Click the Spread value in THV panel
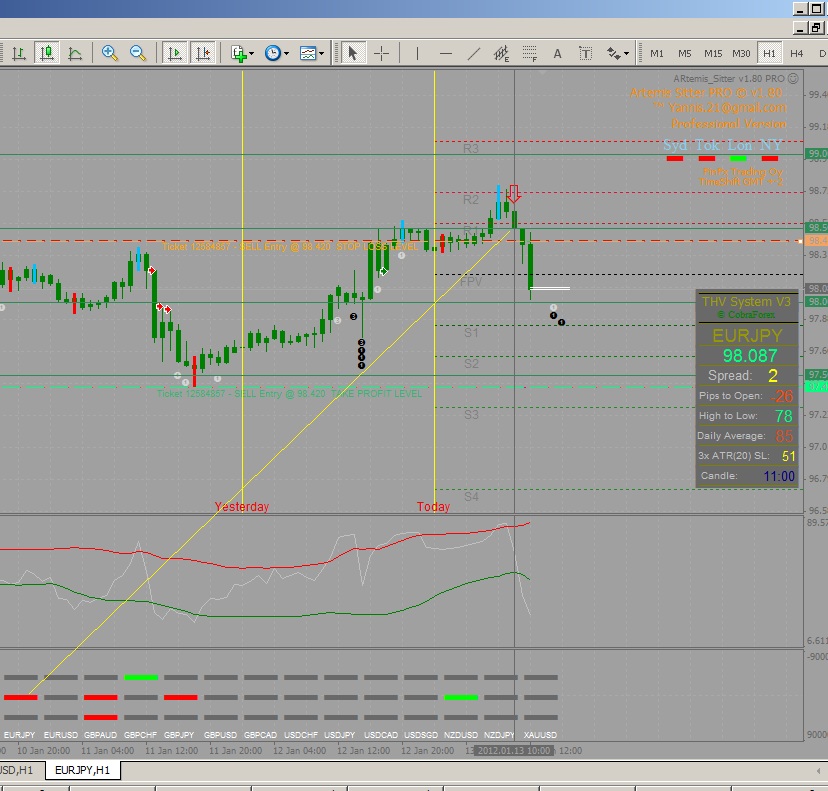Screen dimensions: 828x791 [x=773, y=375]
